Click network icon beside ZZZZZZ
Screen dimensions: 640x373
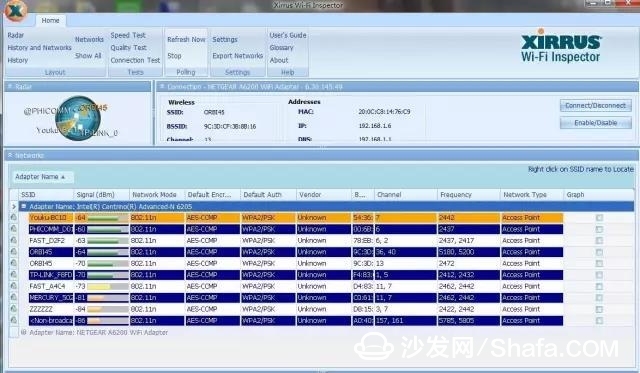click(x=14, y=309)
